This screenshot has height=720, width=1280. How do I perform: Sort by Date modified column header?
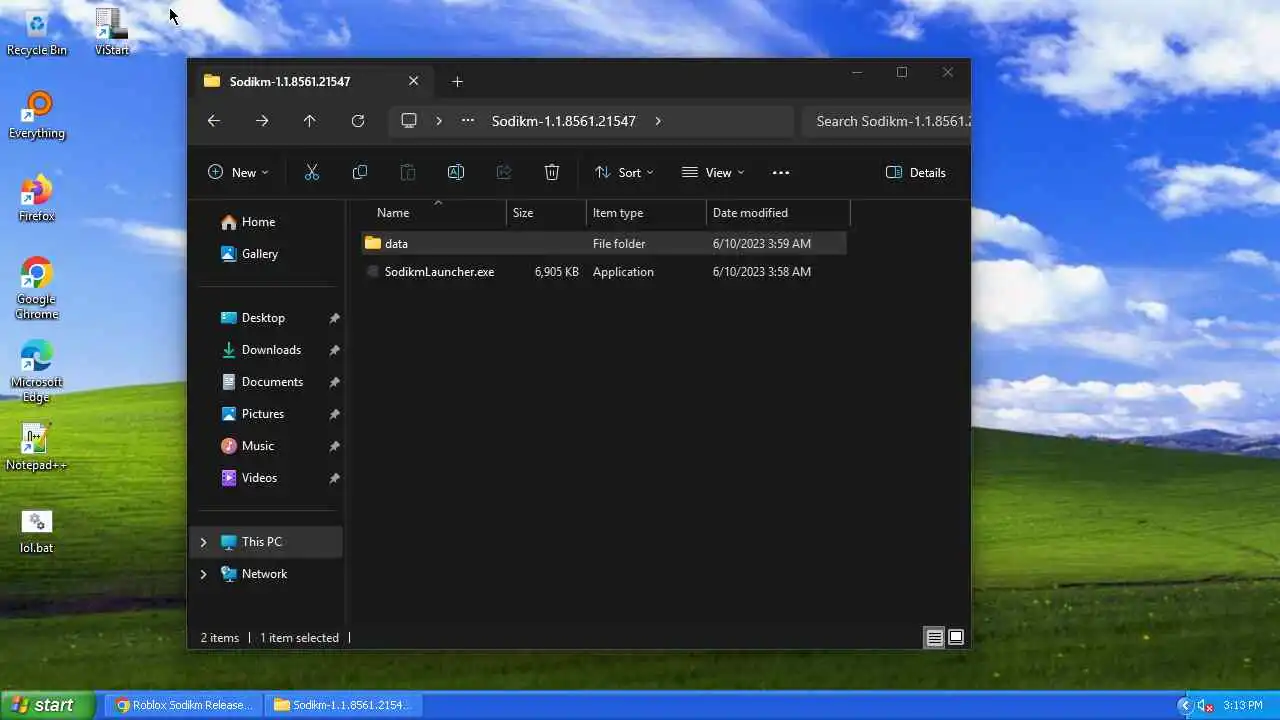coord(779,213)
